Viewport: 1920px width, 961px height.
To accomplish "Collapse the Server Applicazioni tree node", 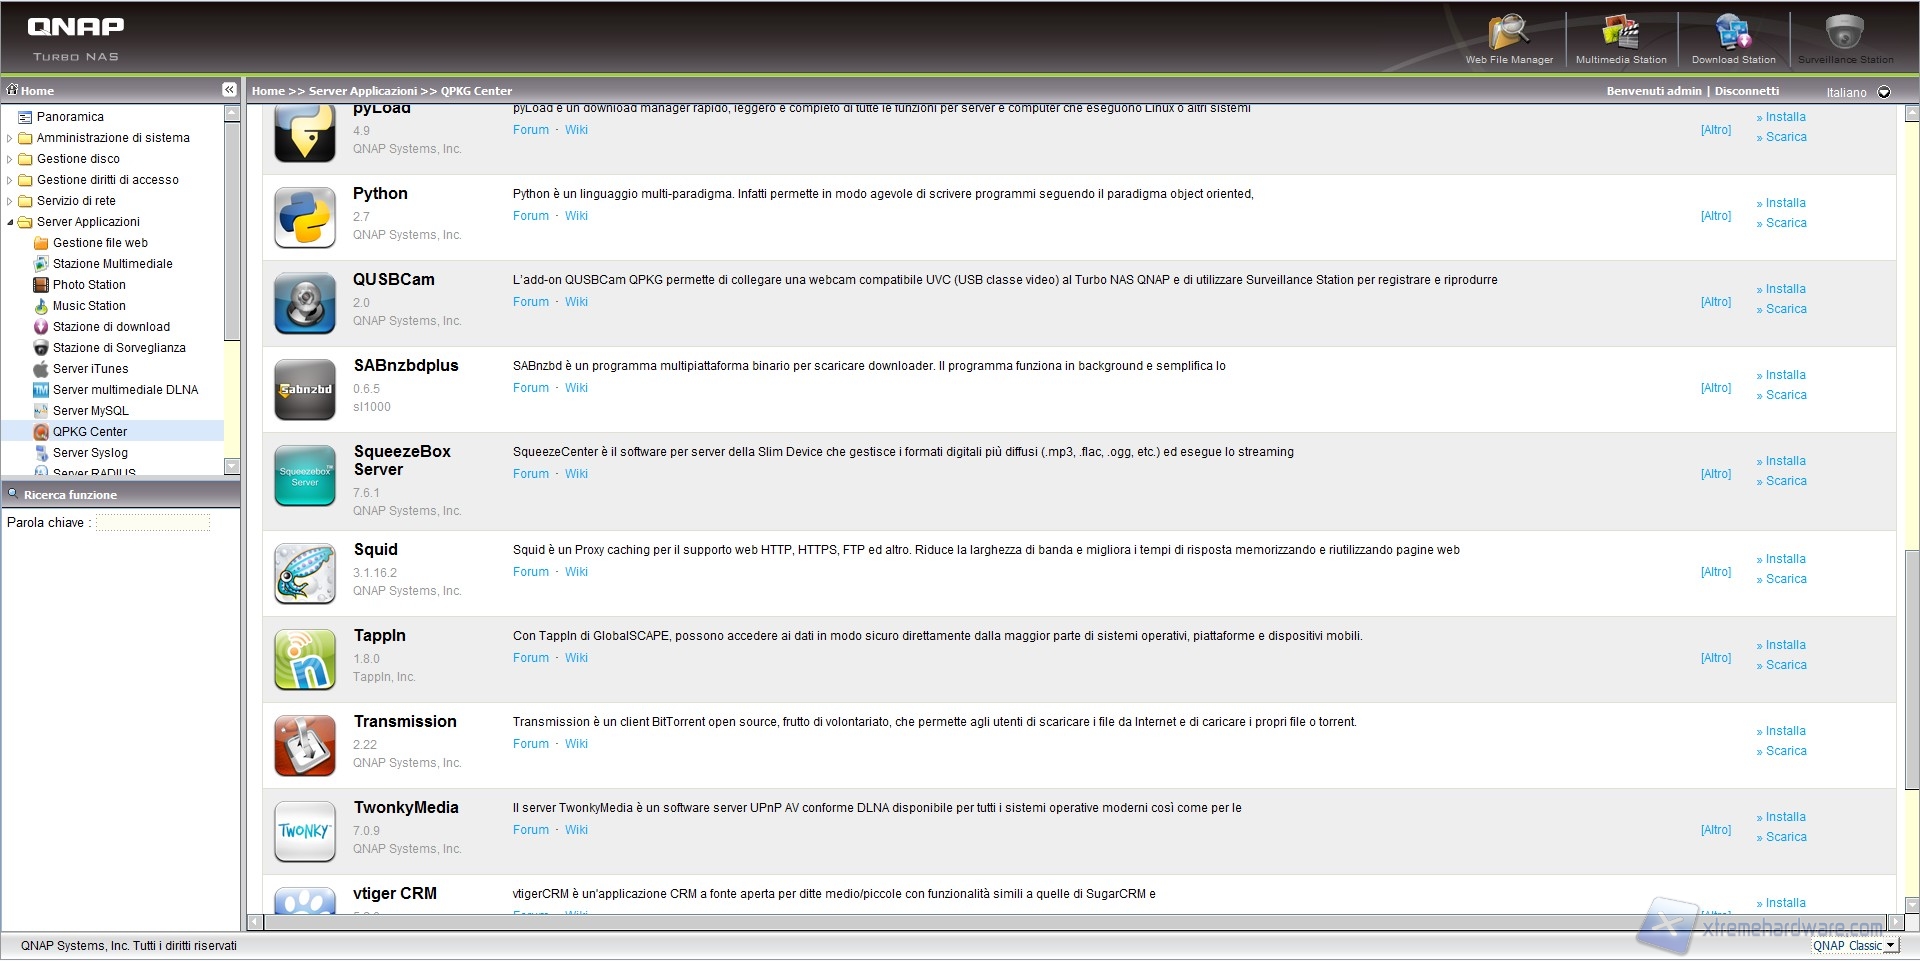I will coord(10,222).
